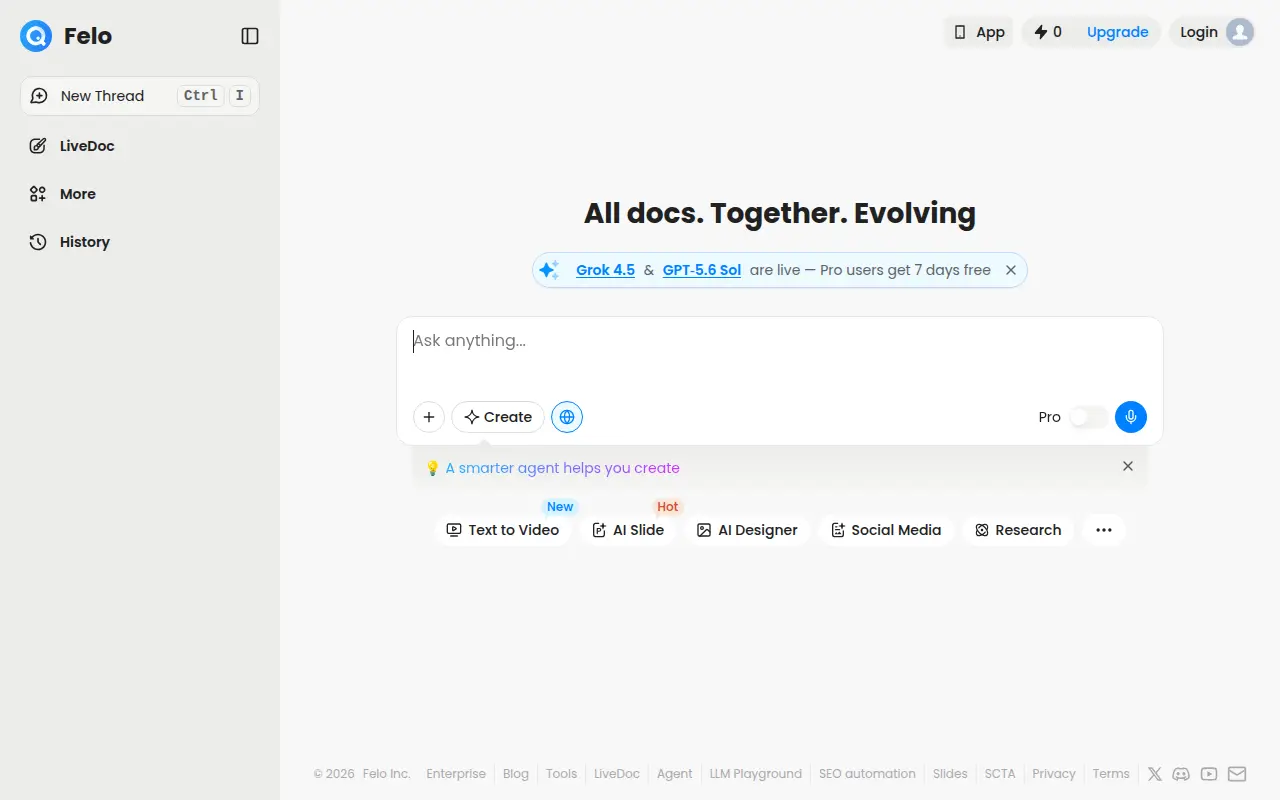The image size is (1280, 800).
Task: Open the Discord footer icon
Action: click(x=1182, y=774)
